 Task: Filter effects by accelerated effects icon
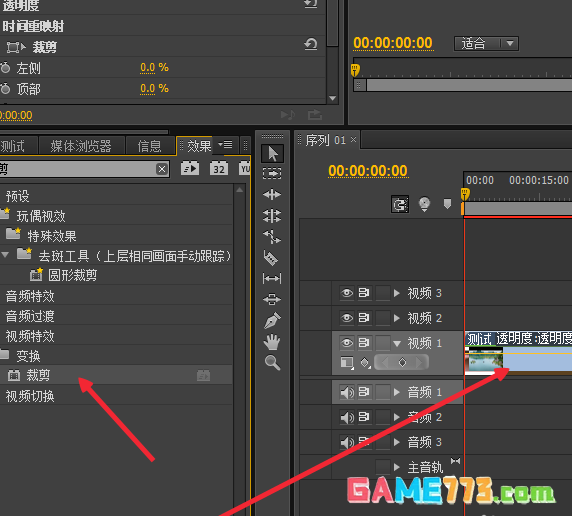click(x=190, y=168)
